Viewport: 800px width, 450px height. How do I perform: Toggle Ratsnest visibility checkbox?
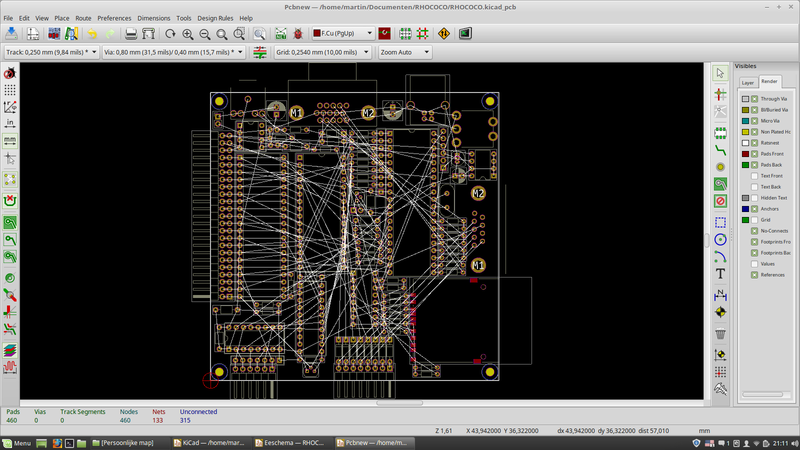coord(754,143)
